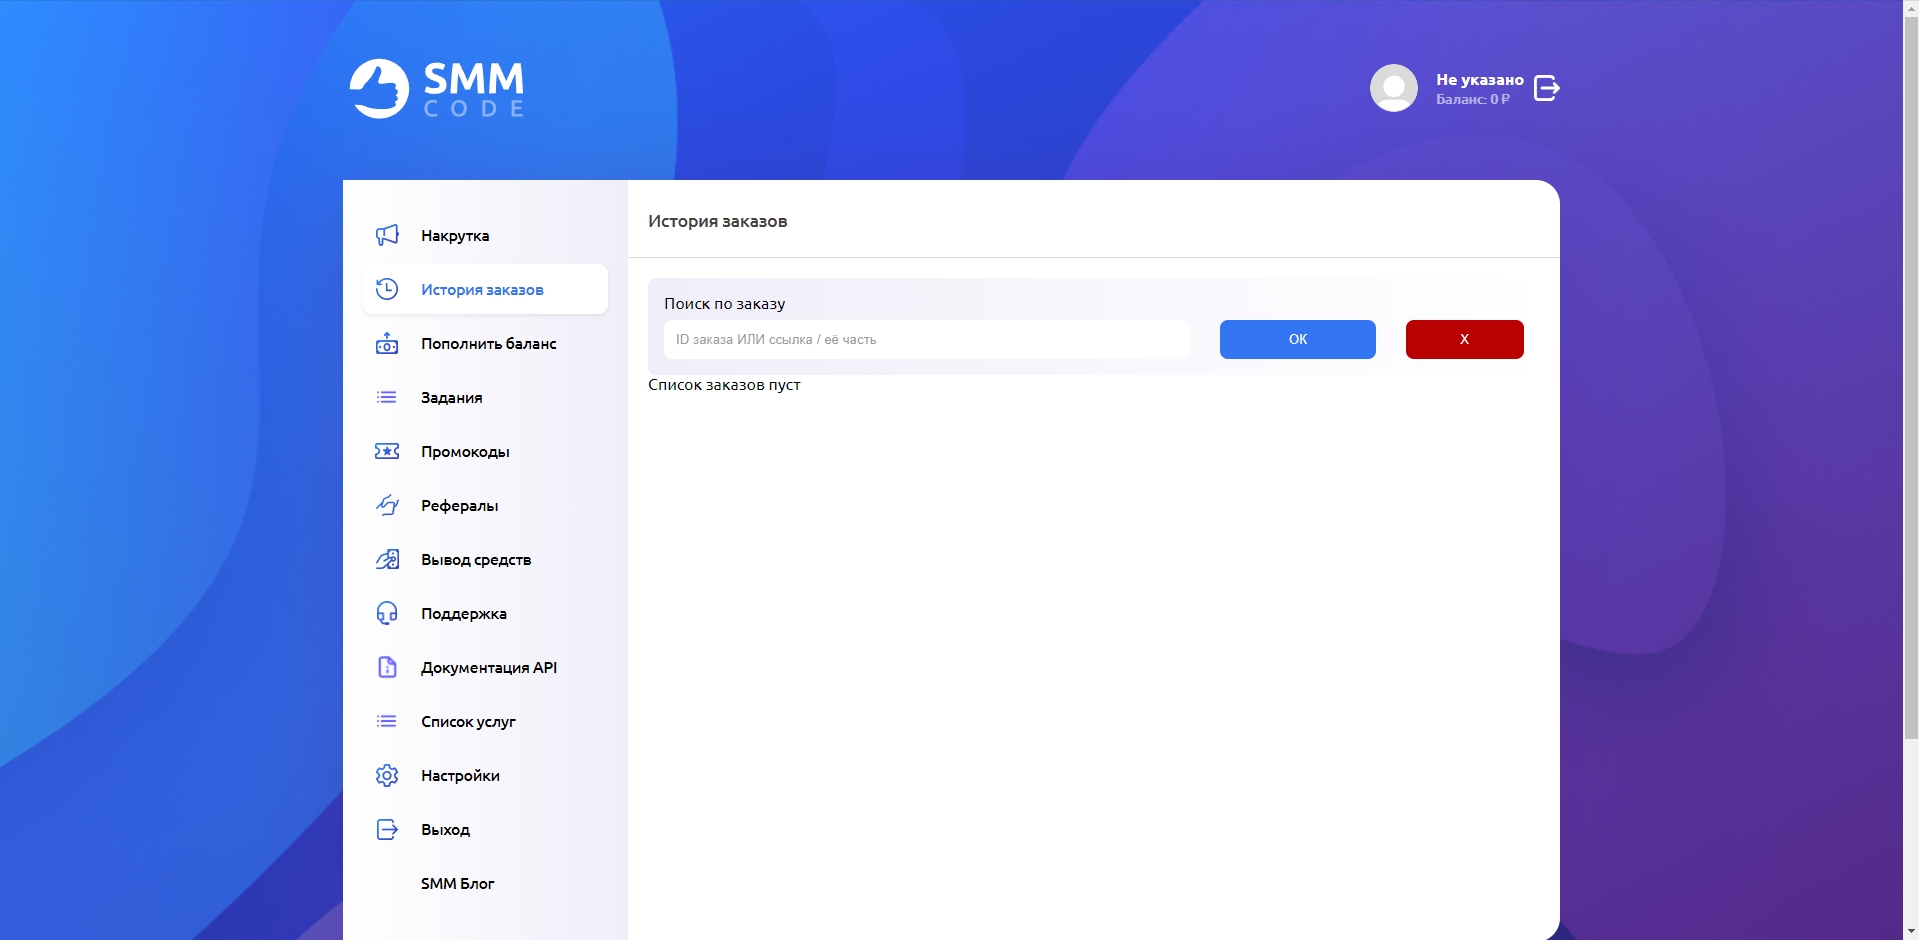Viewport: 1919px width, 940px height.
Task: Click the logout arrow icon in header
Action: (1546, 88)
